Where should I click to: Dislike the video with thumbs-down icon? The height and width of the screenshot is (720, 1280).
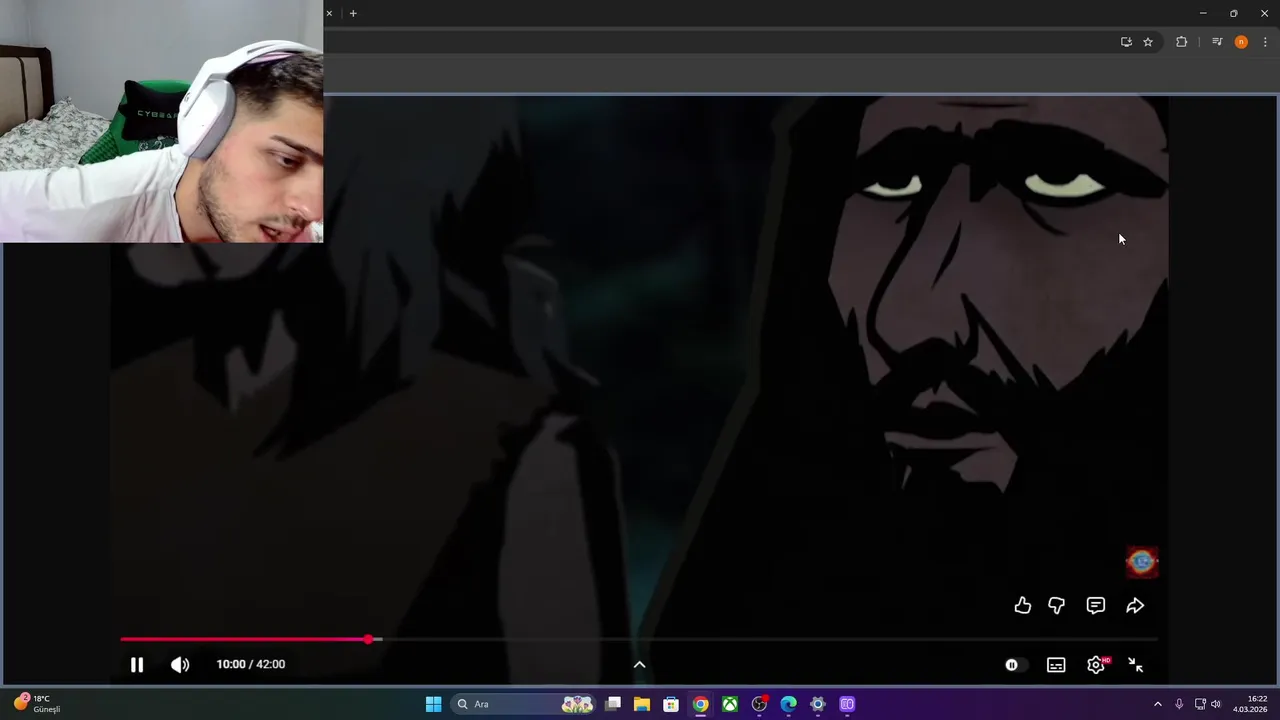pyautogui.click(x=1056, y=605)
